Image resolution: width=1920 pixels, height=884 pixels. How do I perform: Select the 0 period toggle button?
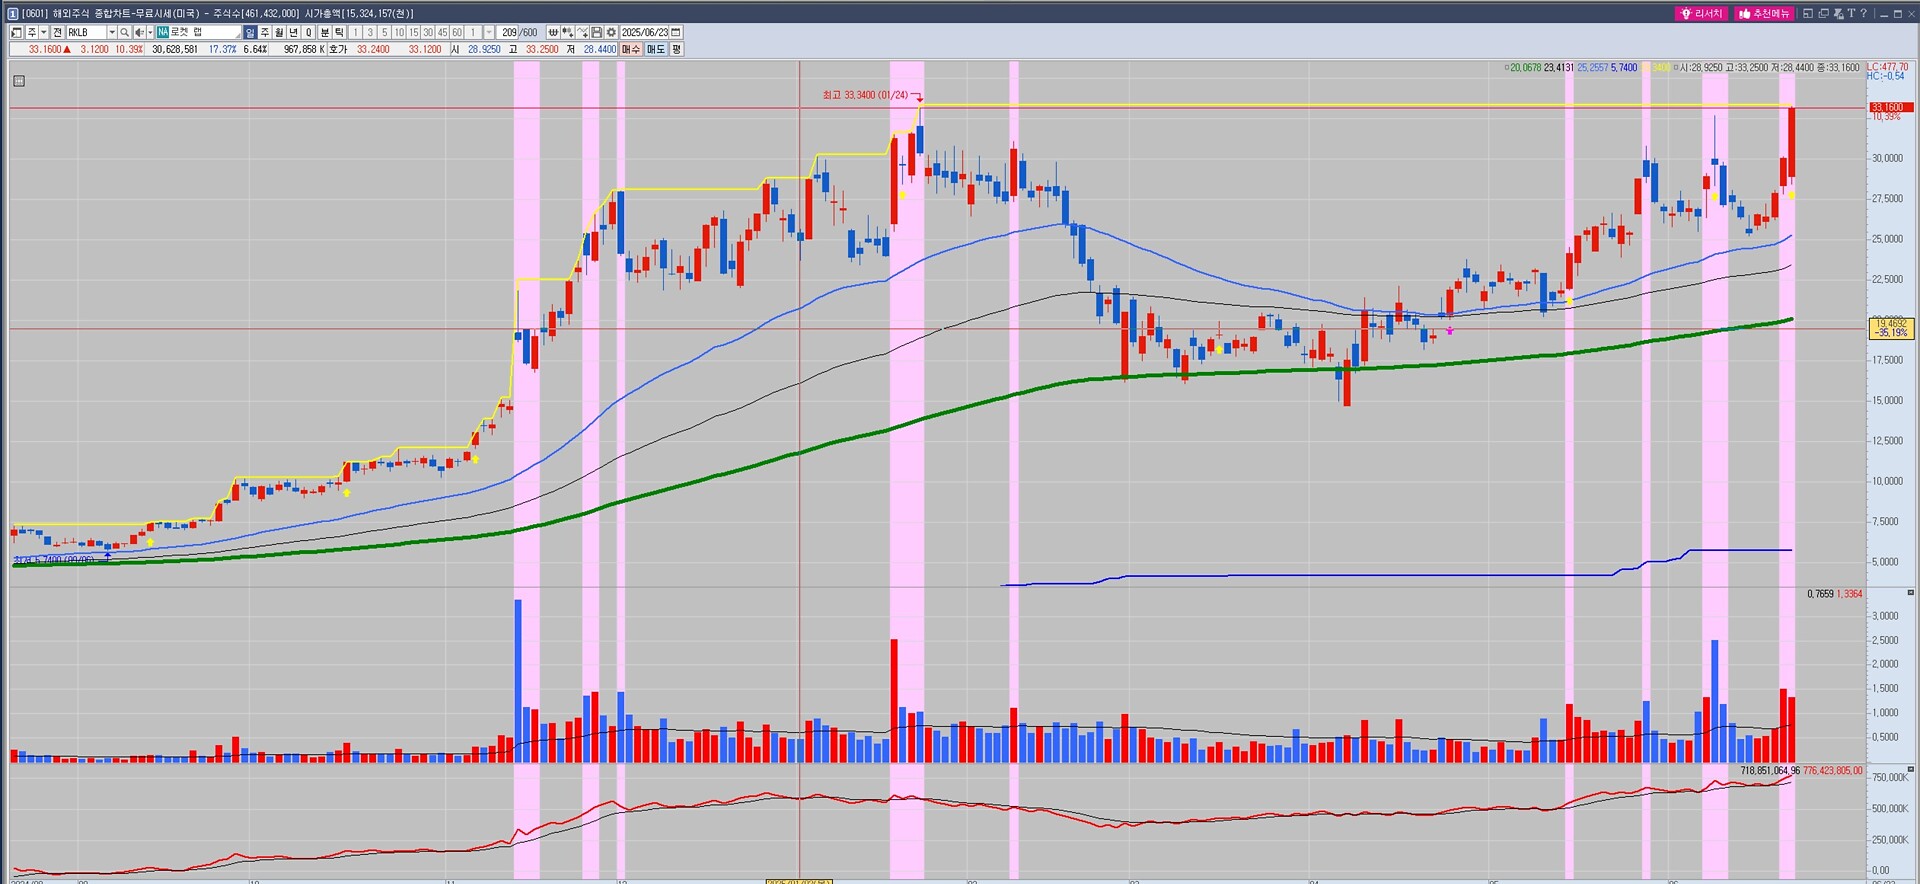309,32
